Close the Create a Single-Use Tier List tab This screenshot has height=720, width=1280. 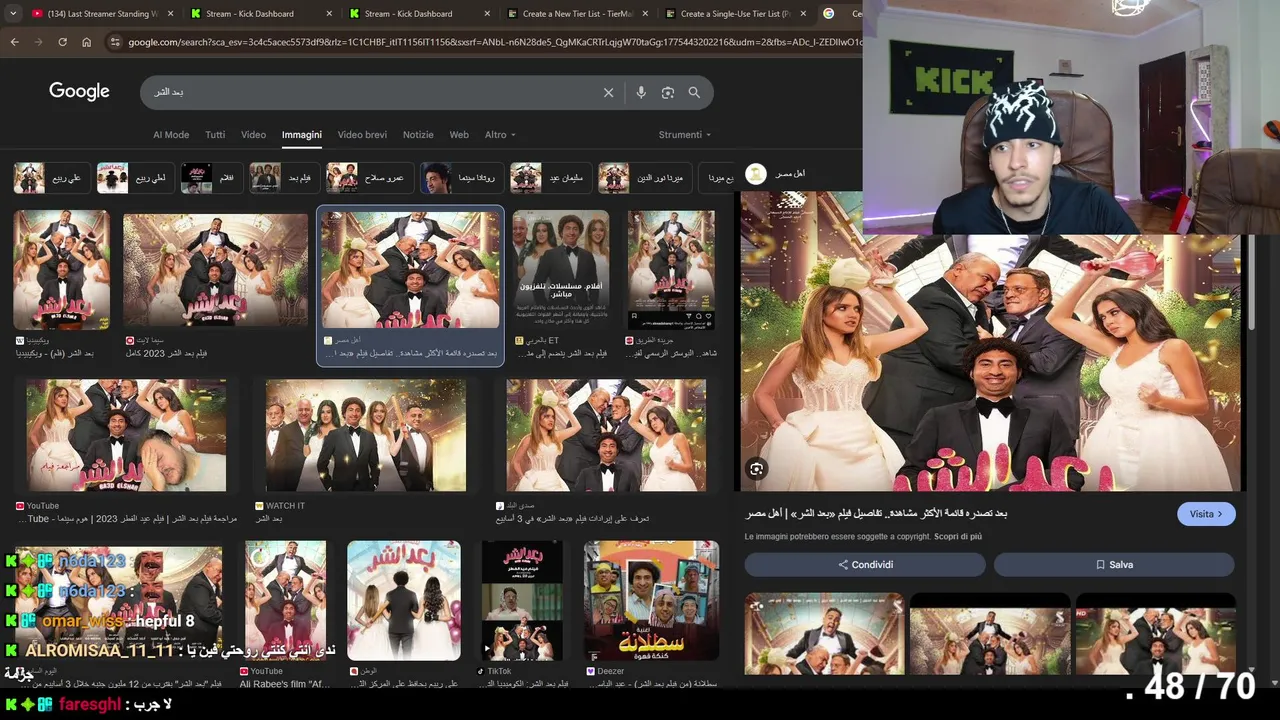tap(803, 14)
